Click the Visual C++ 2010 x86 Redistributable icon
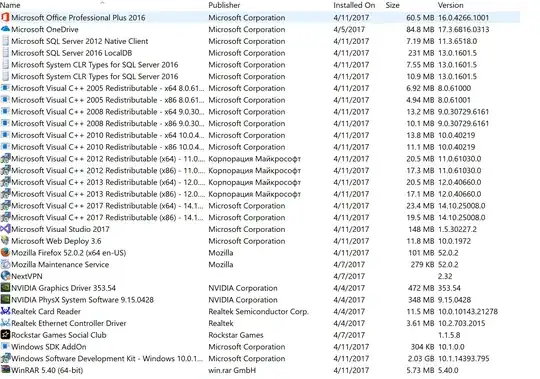The image size is (540, 379). (5, 147)
